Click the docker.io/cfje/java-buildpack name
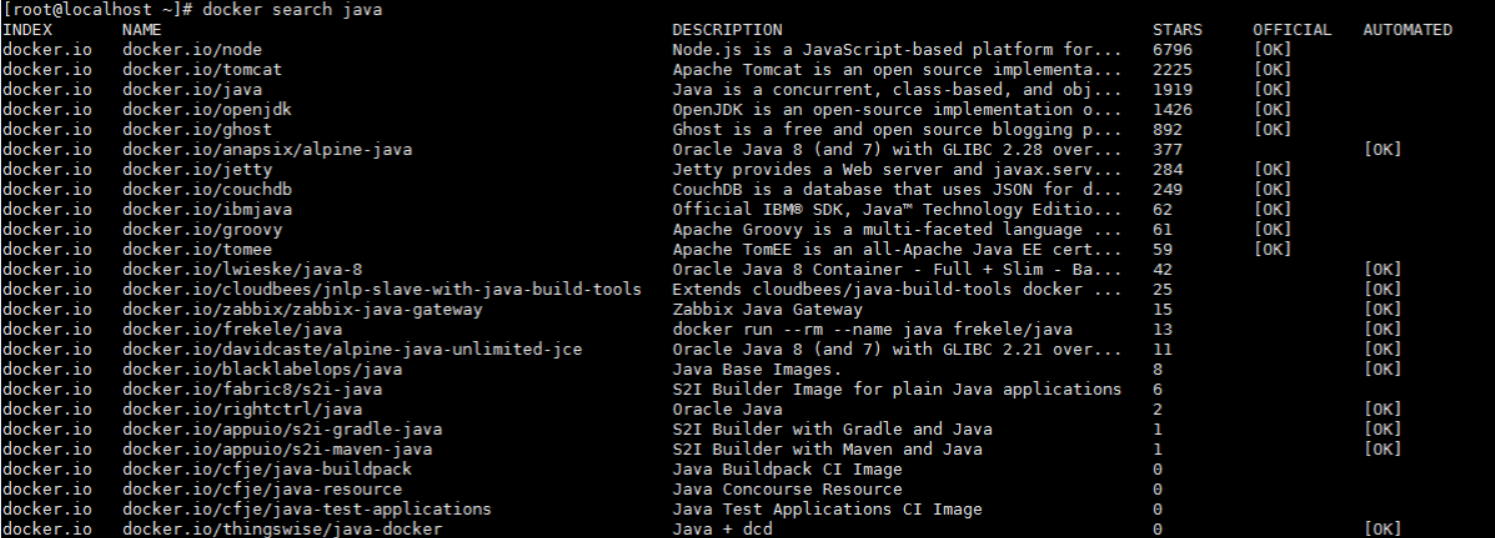The width and height of the screenshot is (1495, 538). click(267, 469)
